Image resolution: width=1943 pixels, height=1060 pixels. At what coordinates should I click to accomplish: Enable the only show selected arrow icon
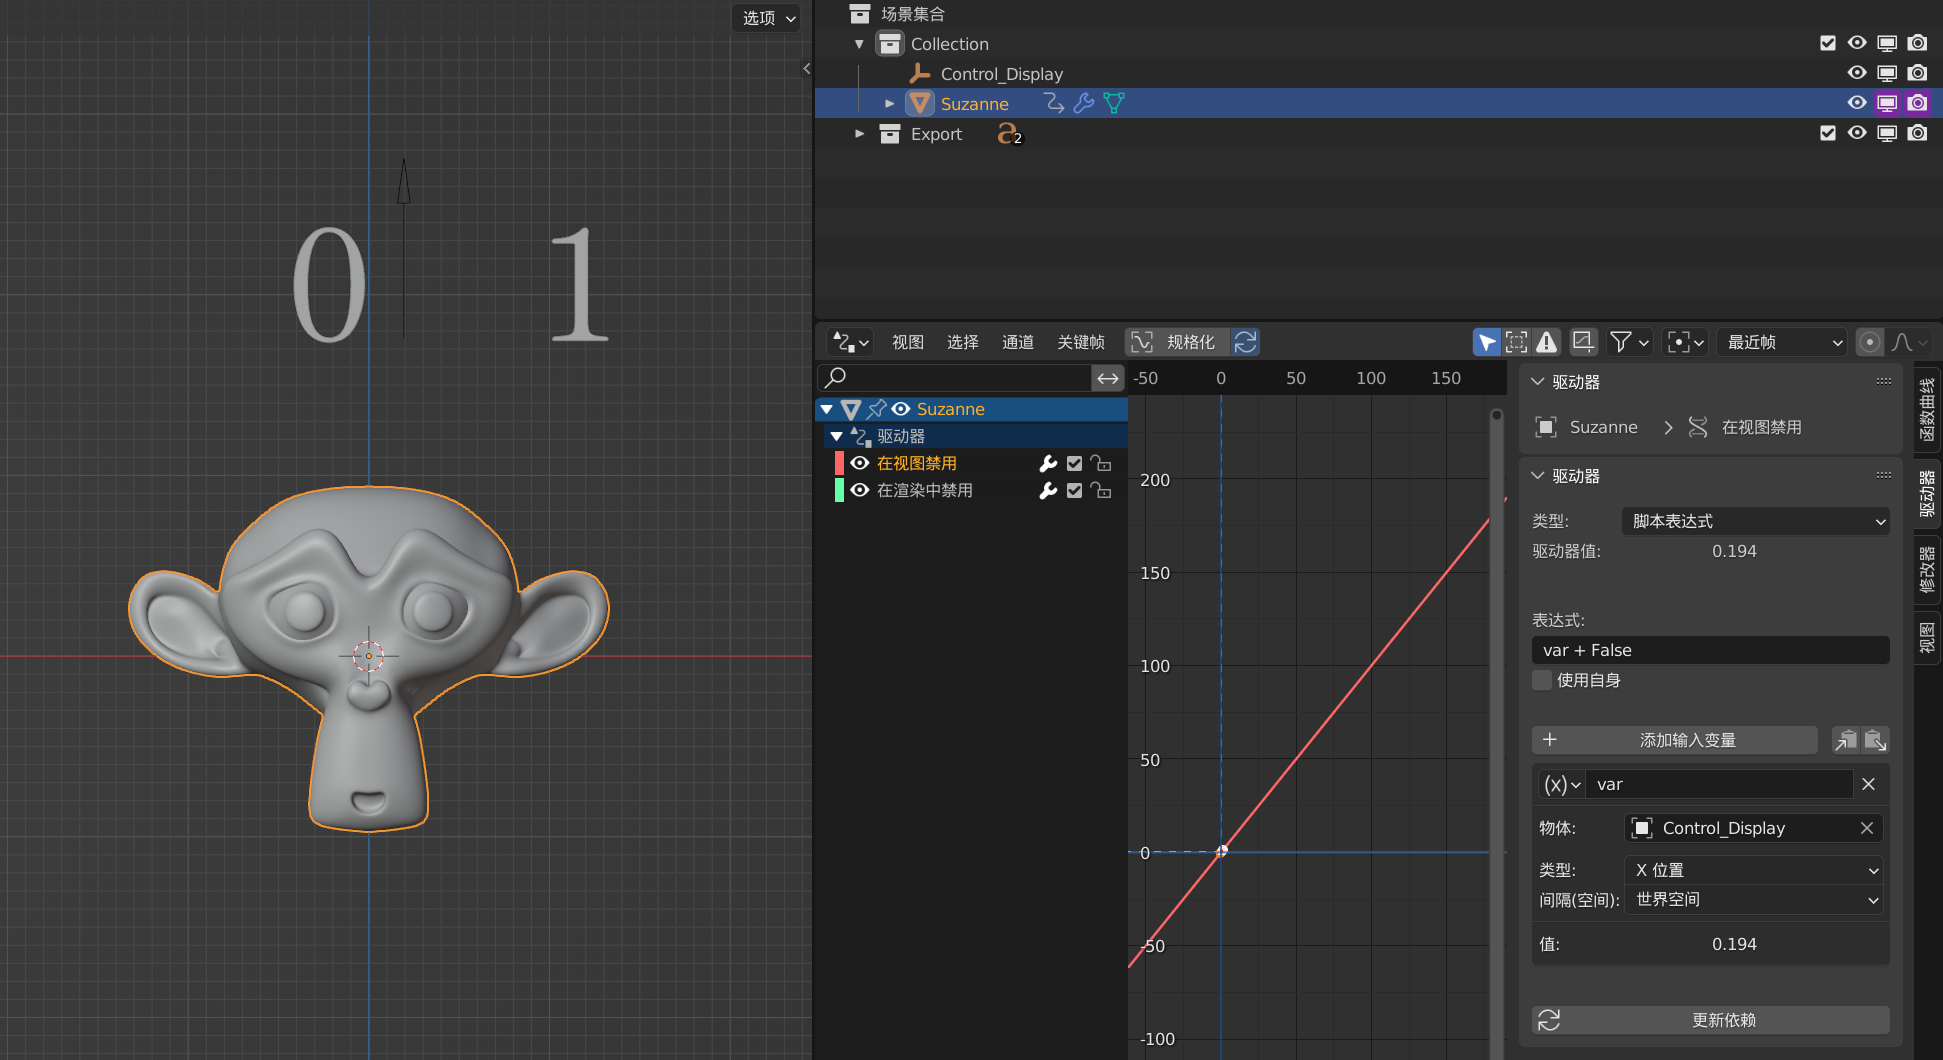click(1487, 342)
